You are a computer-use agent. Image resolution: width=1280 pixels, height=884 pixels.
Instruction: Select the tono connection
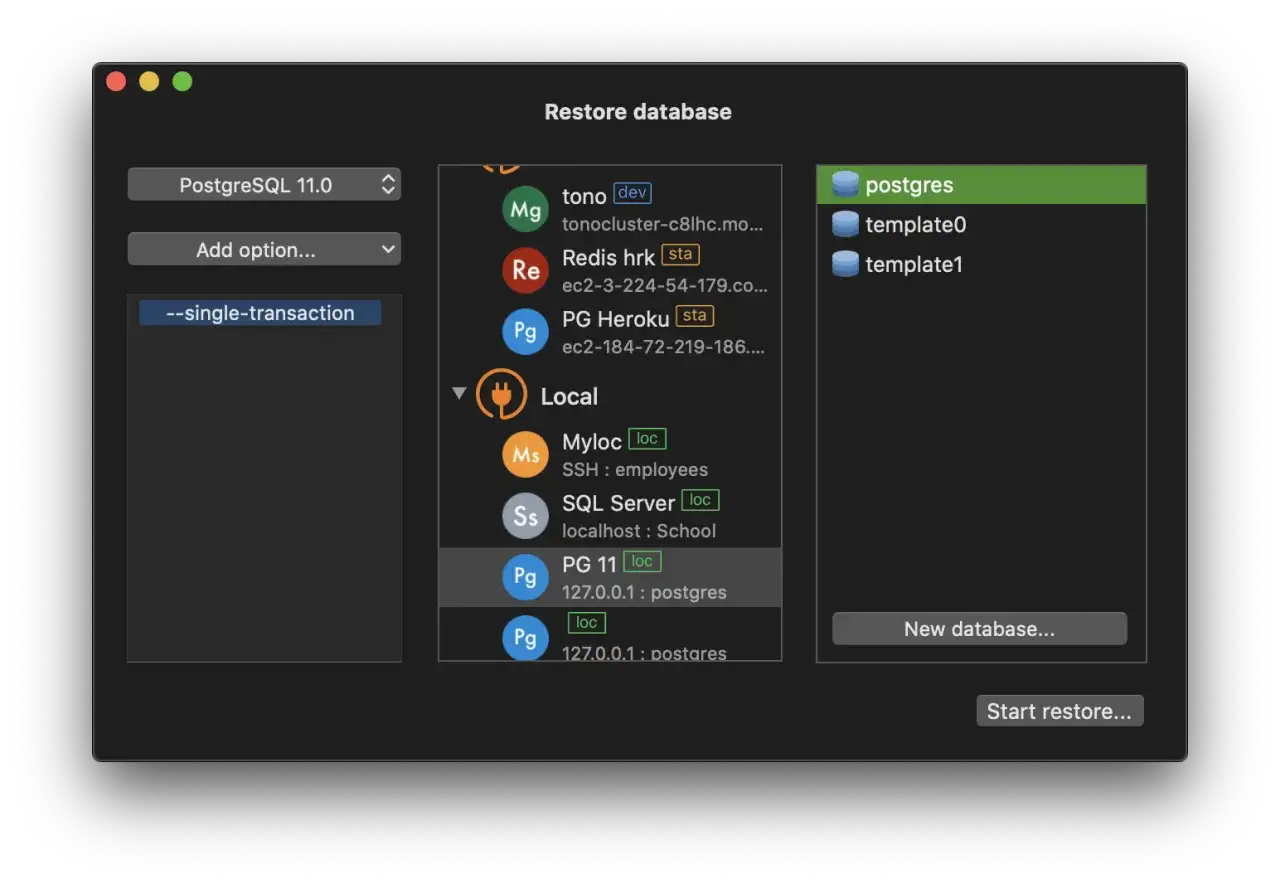tap(610, 209)
